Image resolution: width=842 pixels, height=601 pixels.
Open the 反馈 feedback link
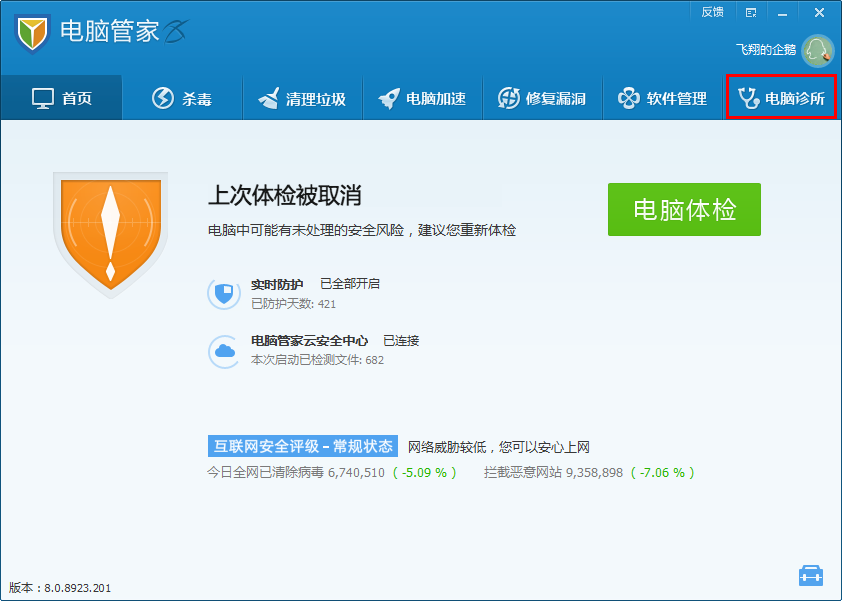713,11
